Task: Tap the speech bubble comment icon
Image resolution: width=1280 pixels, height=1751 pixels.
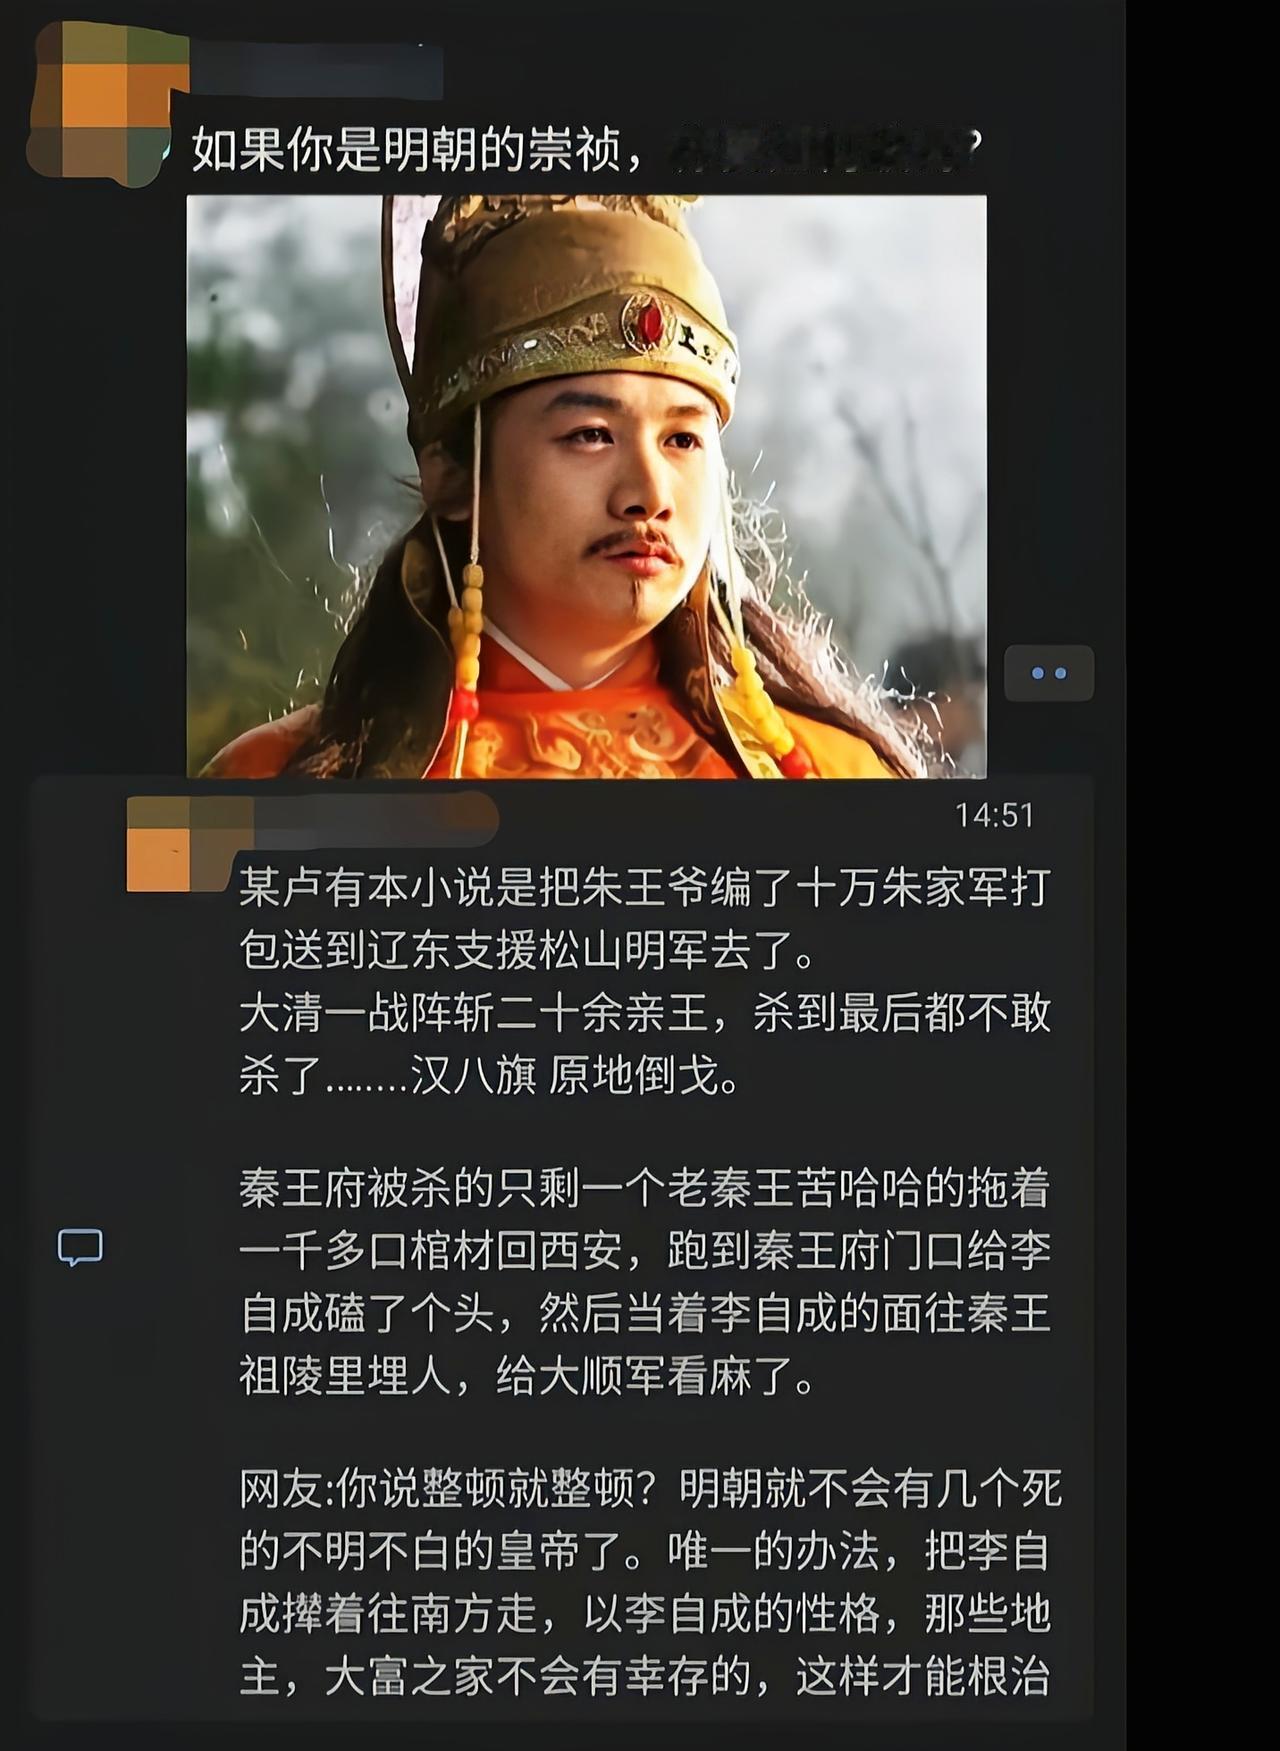Action: pos(80,1246)
